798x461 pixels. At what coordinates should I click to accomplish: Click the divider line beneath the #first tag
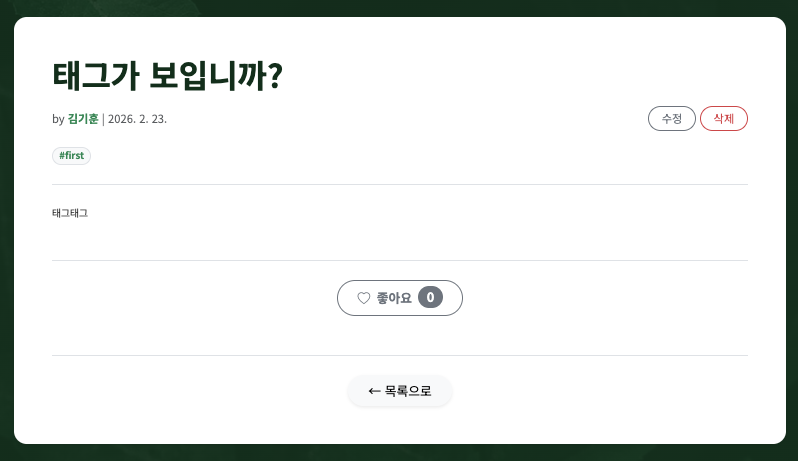(400, 184)
